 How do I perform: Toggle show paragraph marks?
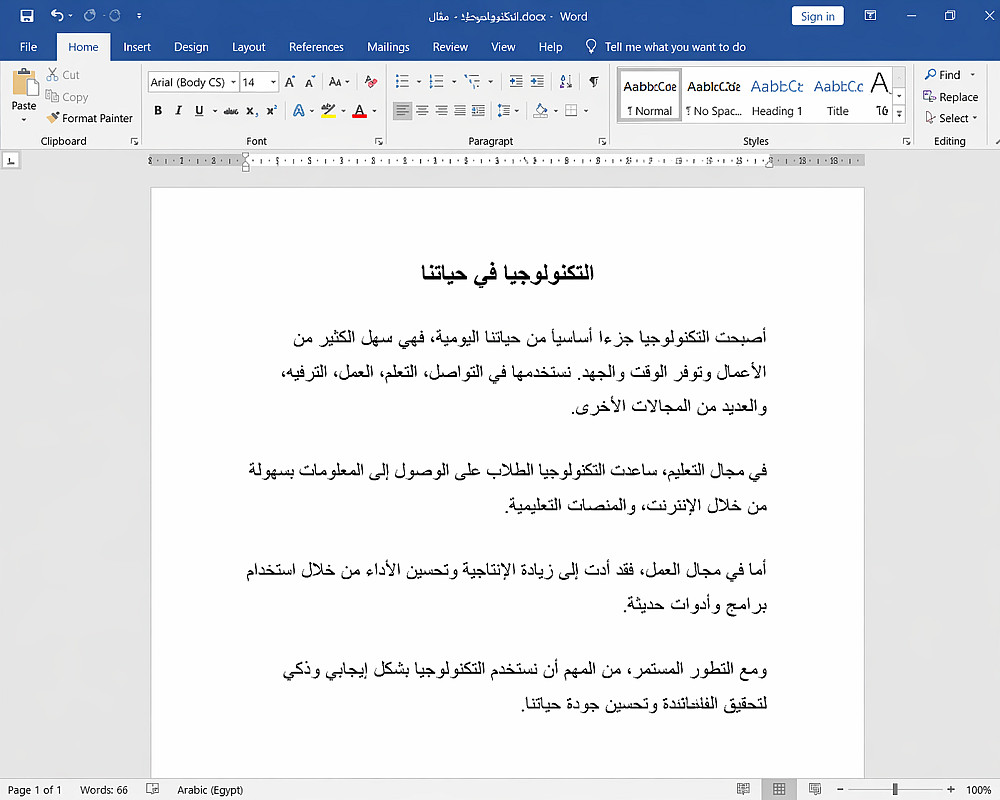click(x=594, y=82)
